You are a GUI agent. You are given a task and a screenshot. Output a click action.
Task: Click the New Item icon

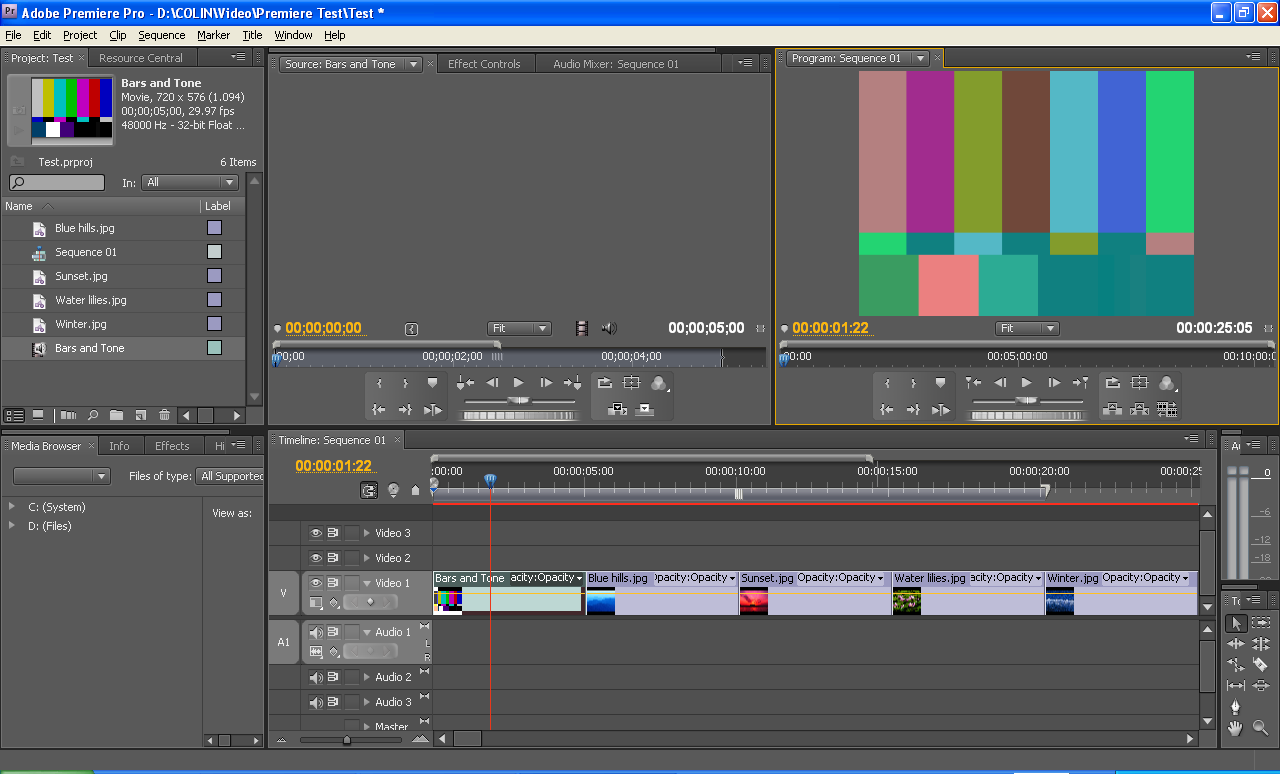pyautogui.click(x=140, y=415)
